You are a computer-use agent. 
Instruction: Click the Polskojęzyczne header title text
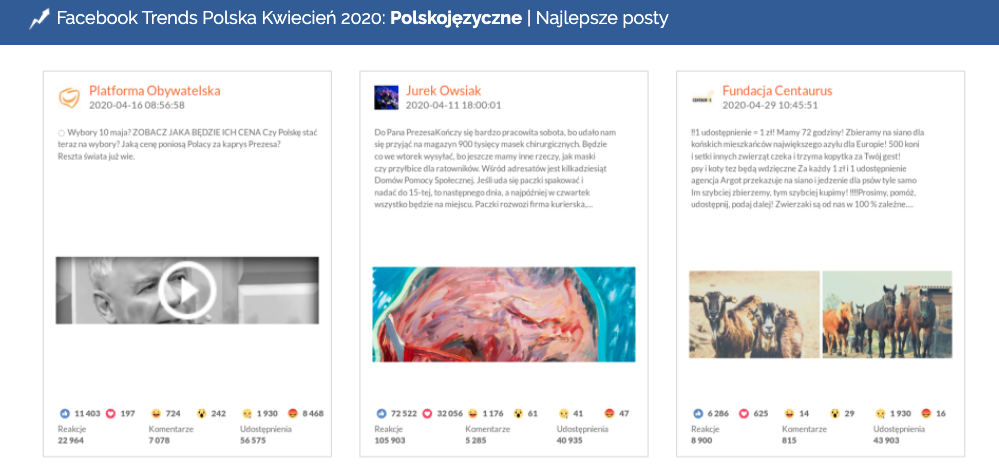coord(456,19)
